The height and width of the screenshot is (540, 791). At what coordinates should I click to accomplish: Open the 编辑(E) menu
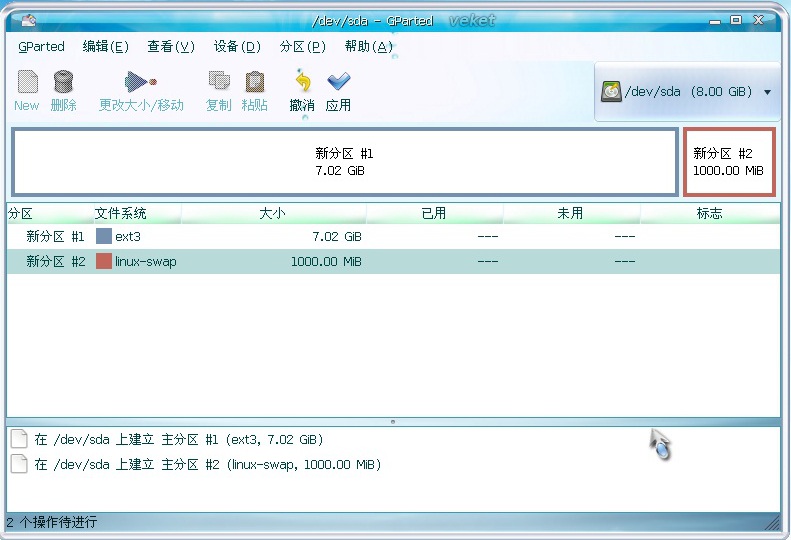point(106,47)
